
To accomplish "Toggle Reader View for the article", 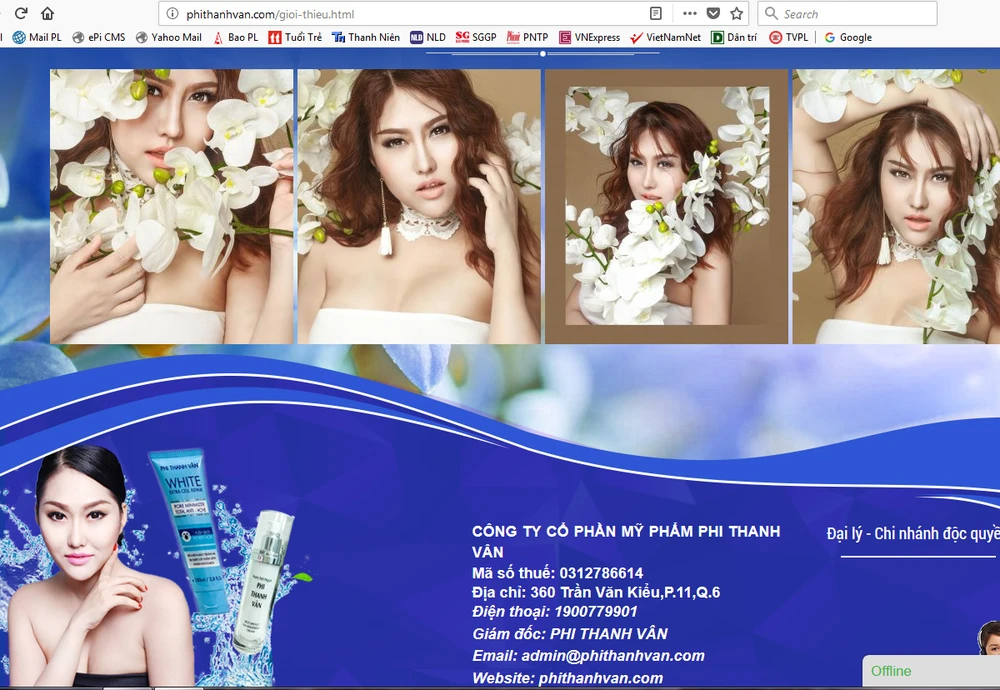I will point(654,13).
